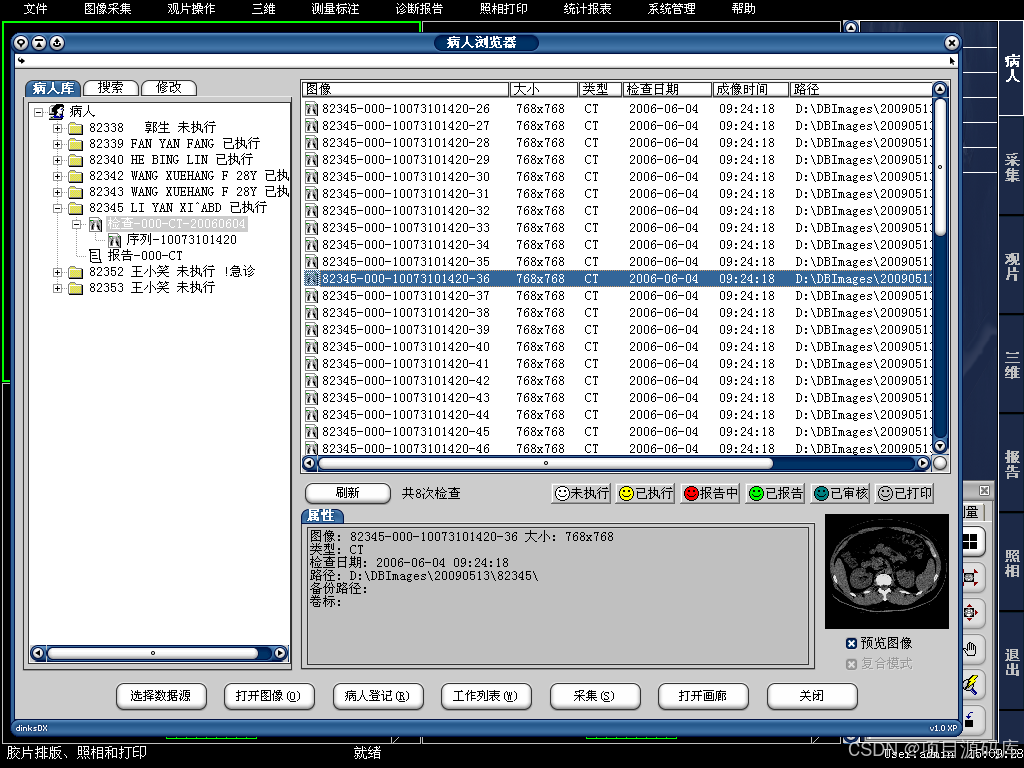This screenshot has height=768, width=1024.
Task: Expand patient 82342 WANG XUEHANG node
Action: pyautogui.click(x=57, y=176)
